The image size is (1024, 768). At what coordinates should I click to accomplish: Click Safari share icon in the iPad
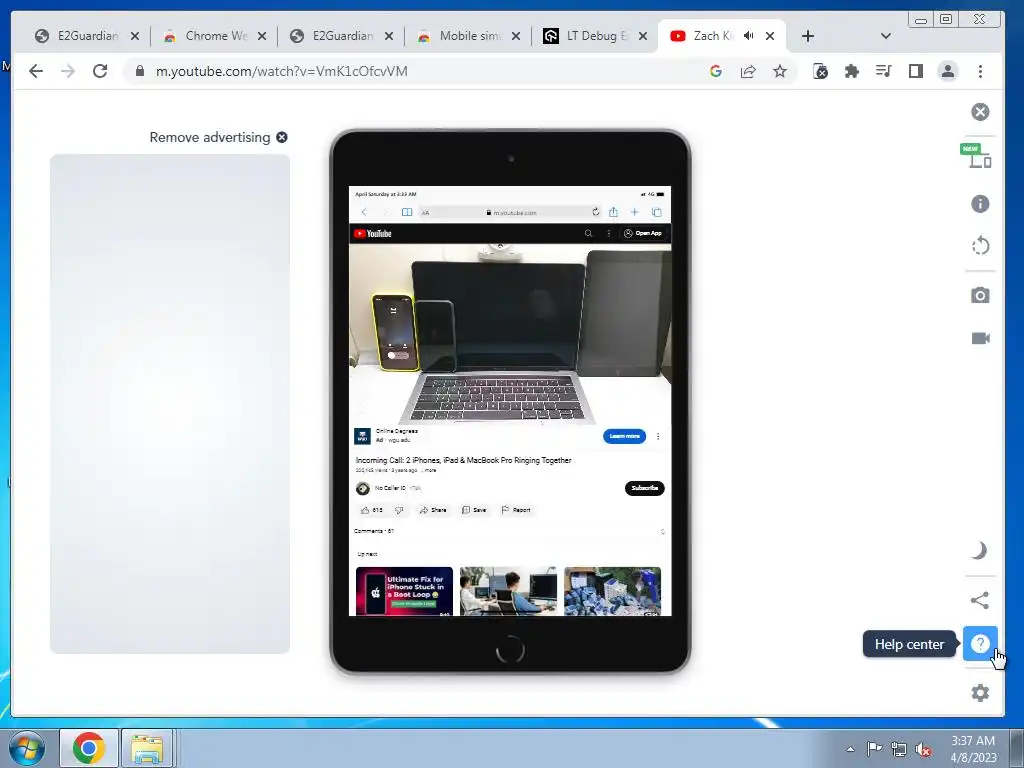[613, 212]
